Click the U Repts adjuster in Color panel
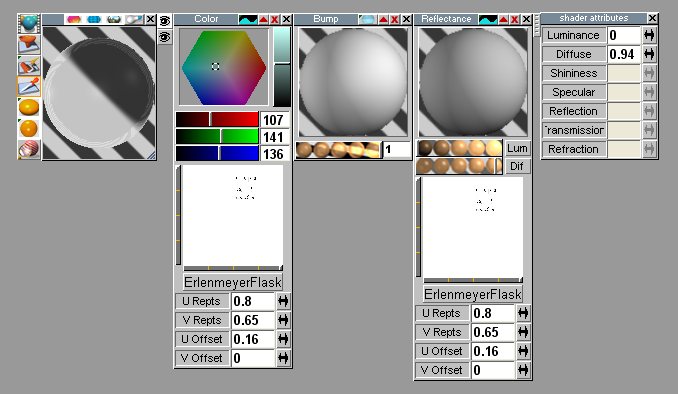 (x=283, y=301)
